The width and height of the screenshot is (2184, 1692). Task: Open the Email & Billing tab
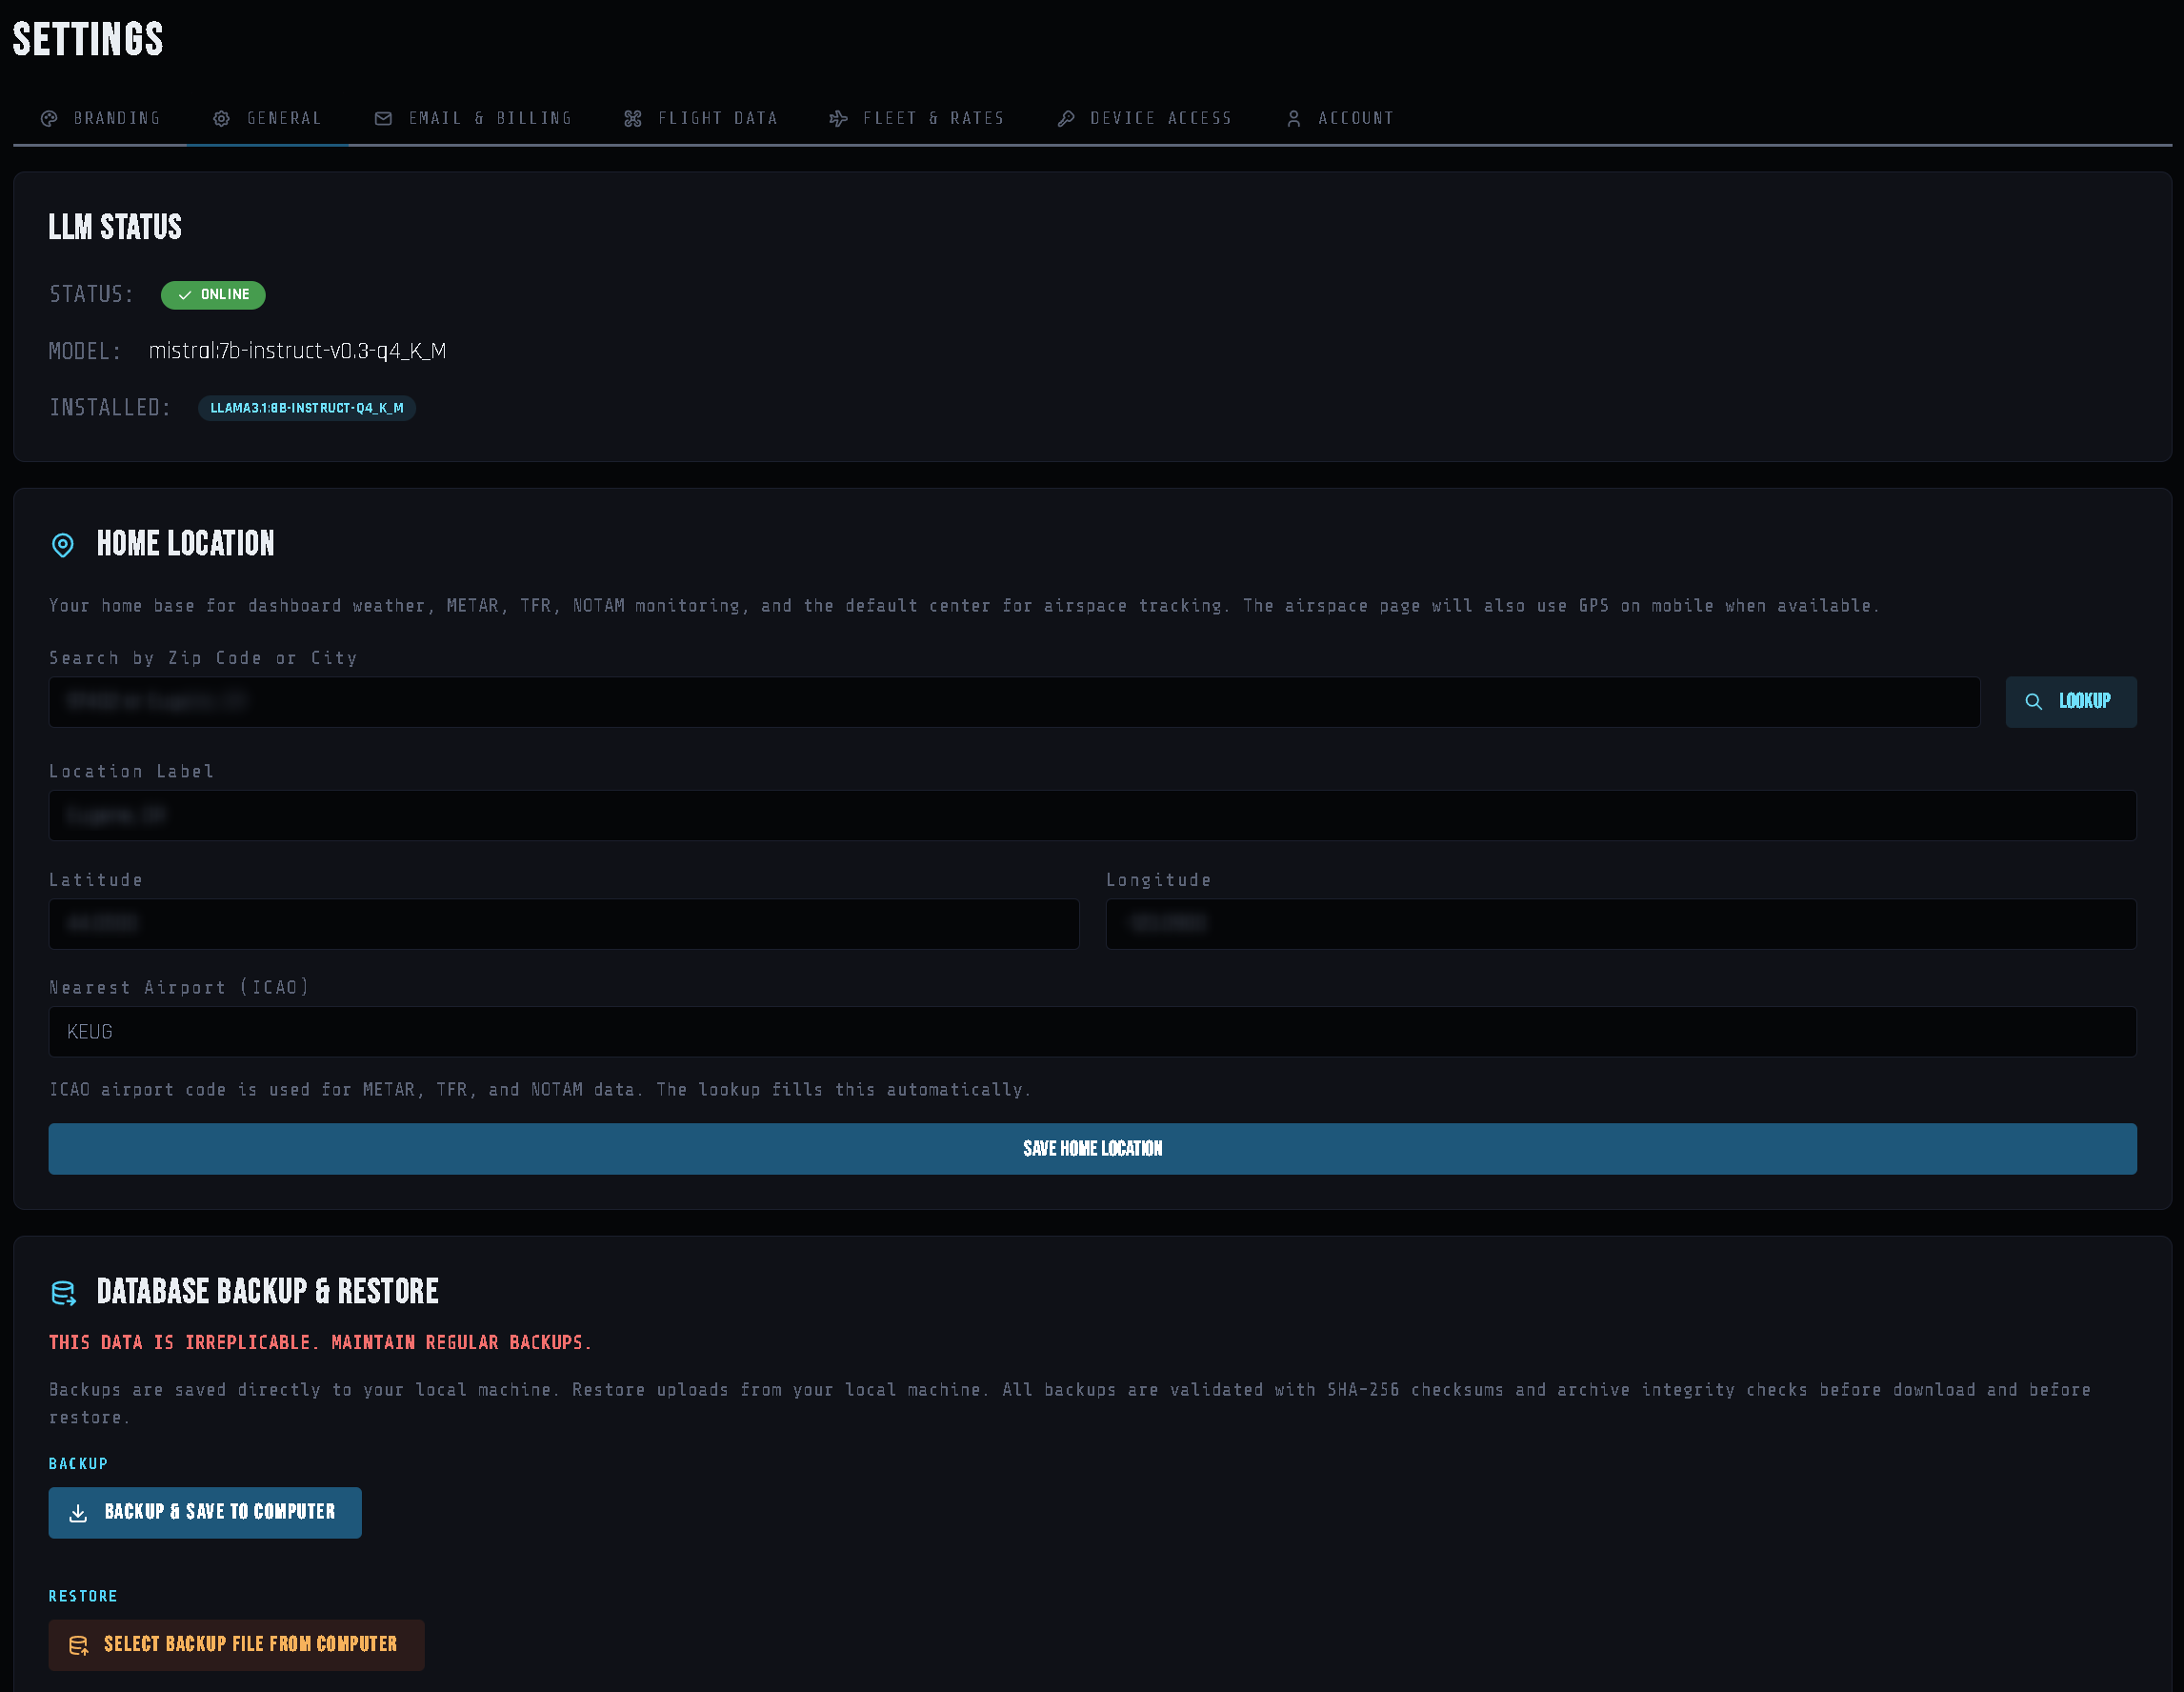tap(473, 118)
